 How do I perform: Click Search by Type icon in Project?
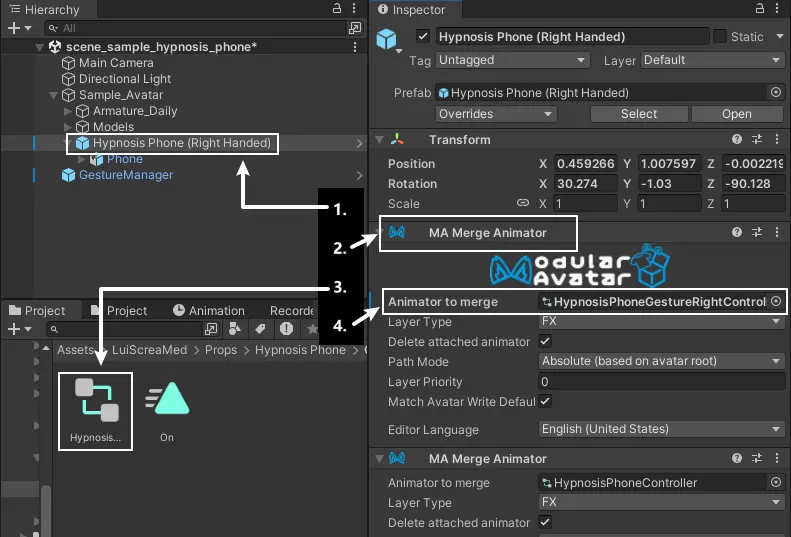[234, 330]
